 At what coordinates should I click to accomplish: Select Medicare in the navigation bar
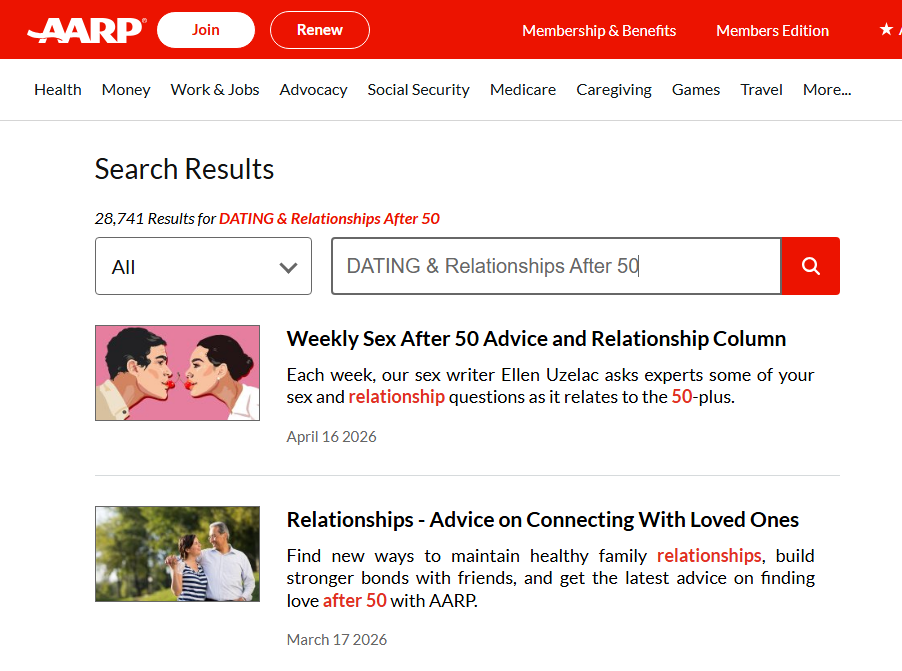click(523, 90)
